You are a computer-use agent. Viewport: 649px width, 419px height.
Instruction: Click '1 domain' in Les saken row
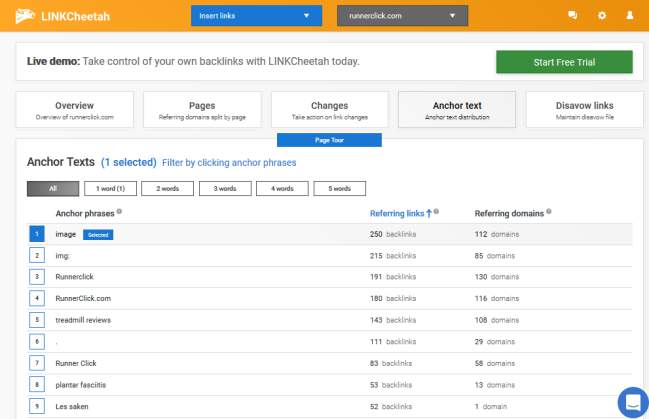[491, 407]
